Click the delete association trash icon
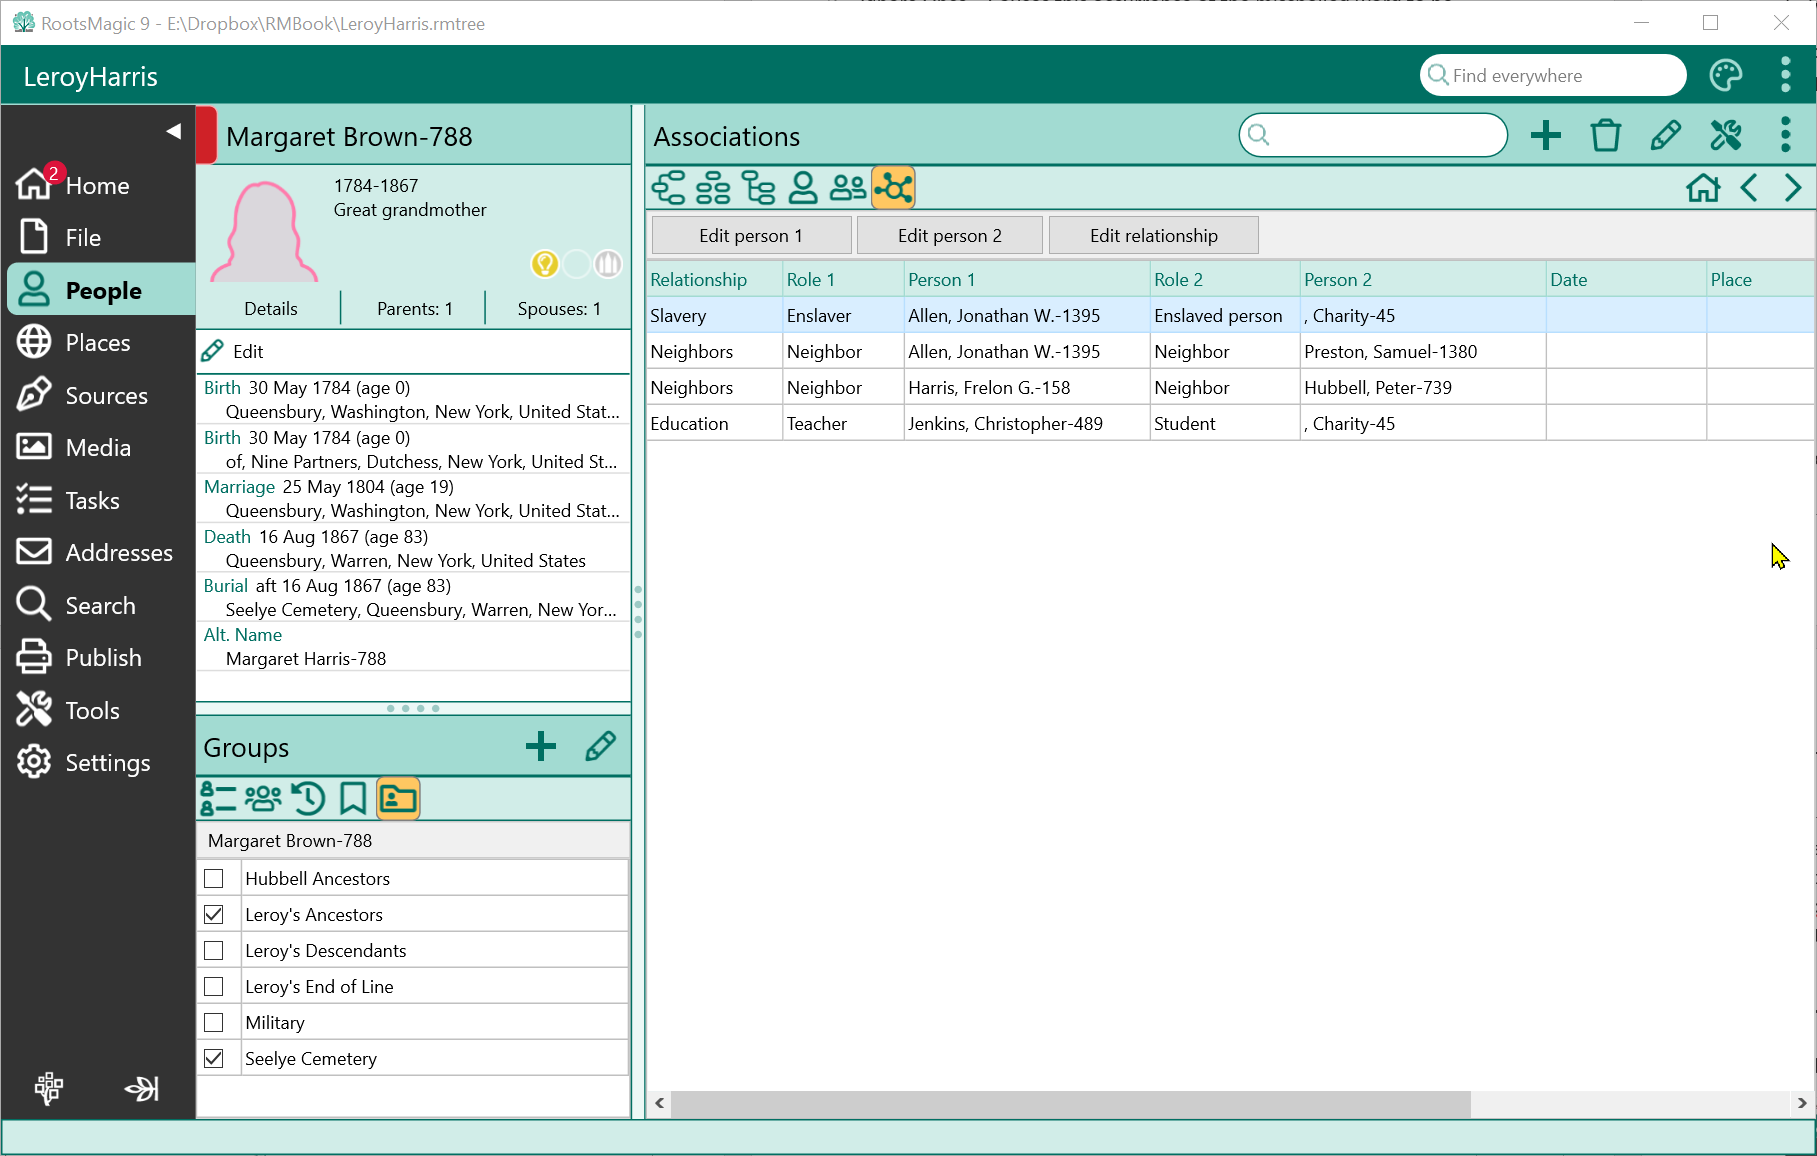 [x=1605, y=136]
